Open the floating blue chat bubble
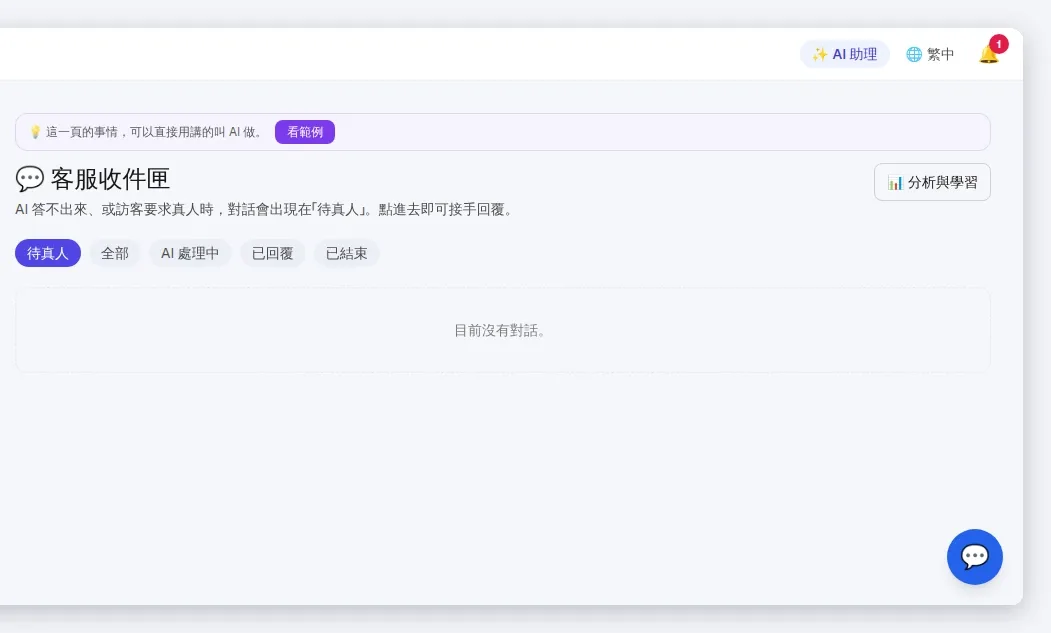 [x=975, y=557]
